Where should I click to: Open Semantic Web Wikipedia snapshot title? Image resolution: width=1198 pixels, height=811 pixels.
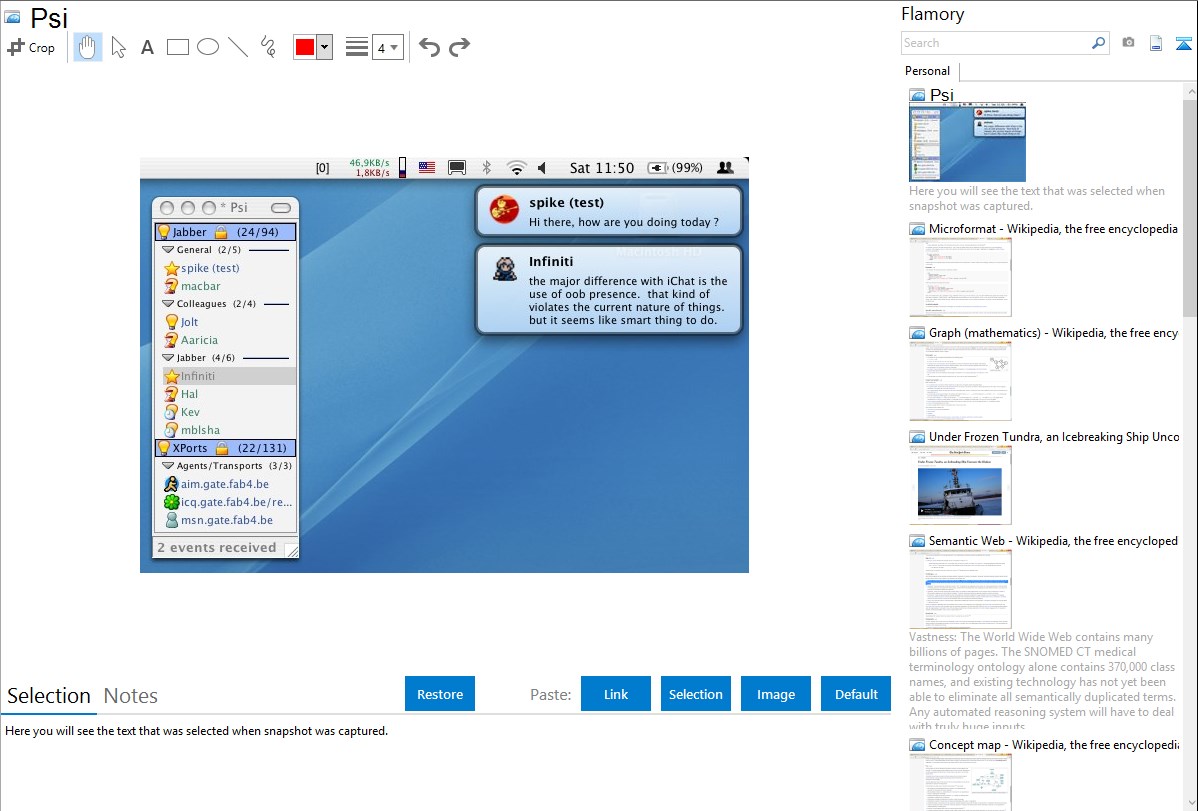coord(1053,540)
